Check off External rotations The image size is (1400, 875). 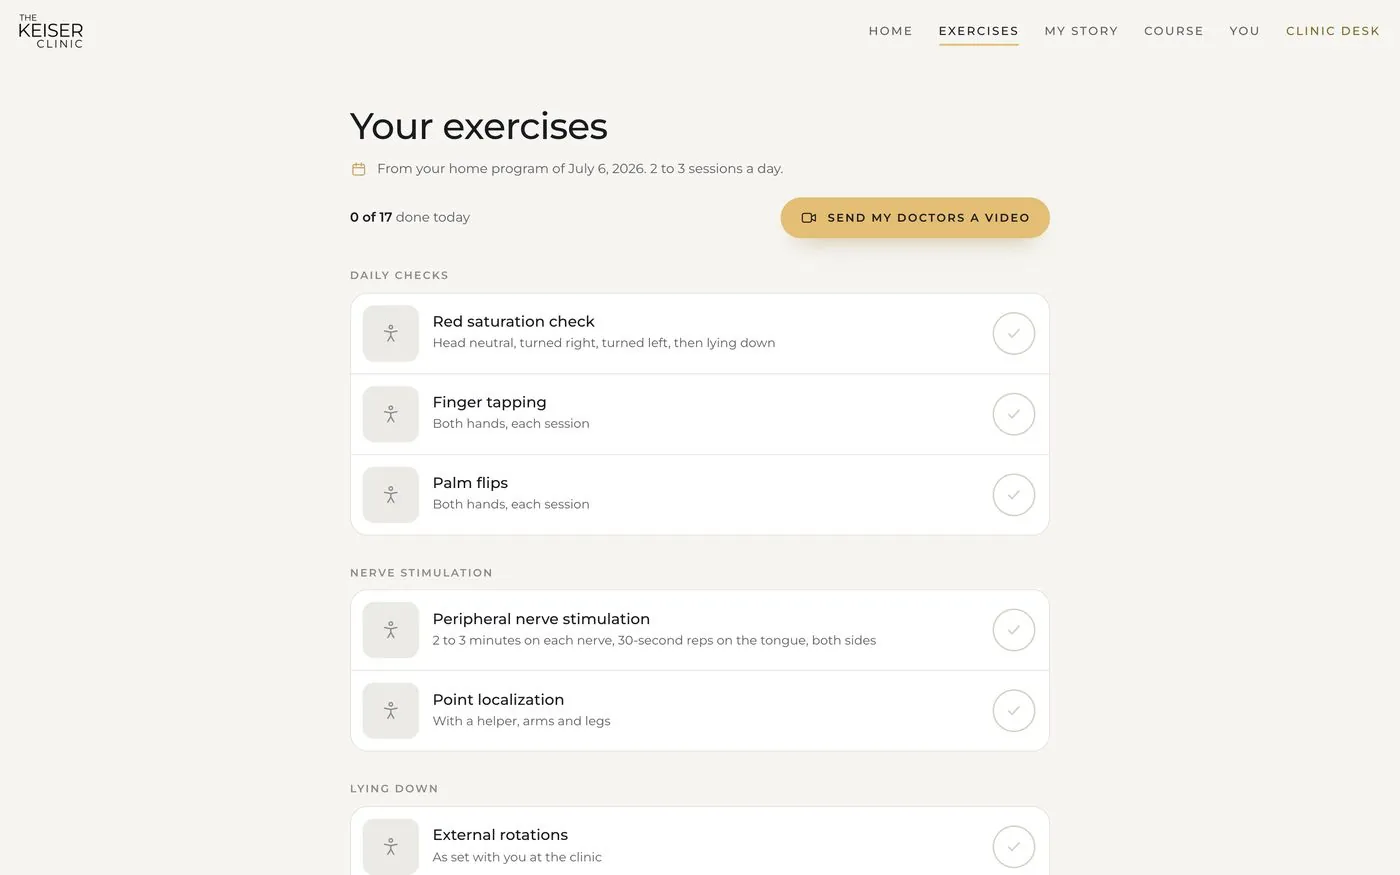[x=1013, y=846]
